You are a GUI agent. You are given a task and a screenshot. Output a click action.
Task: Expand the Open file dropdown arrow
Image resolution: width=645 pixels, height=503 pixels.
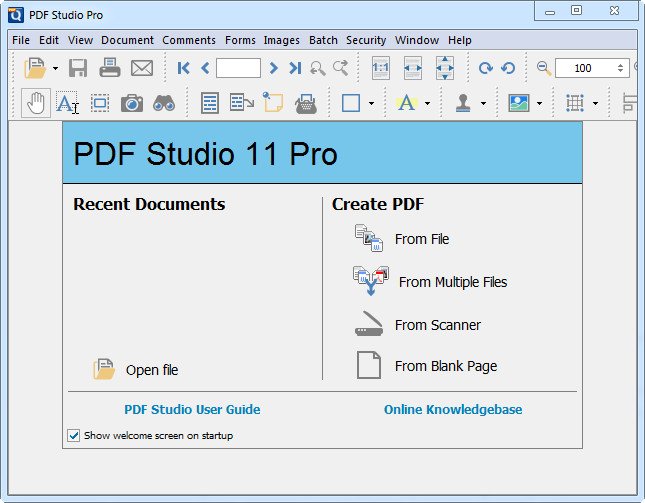[55, 68]
